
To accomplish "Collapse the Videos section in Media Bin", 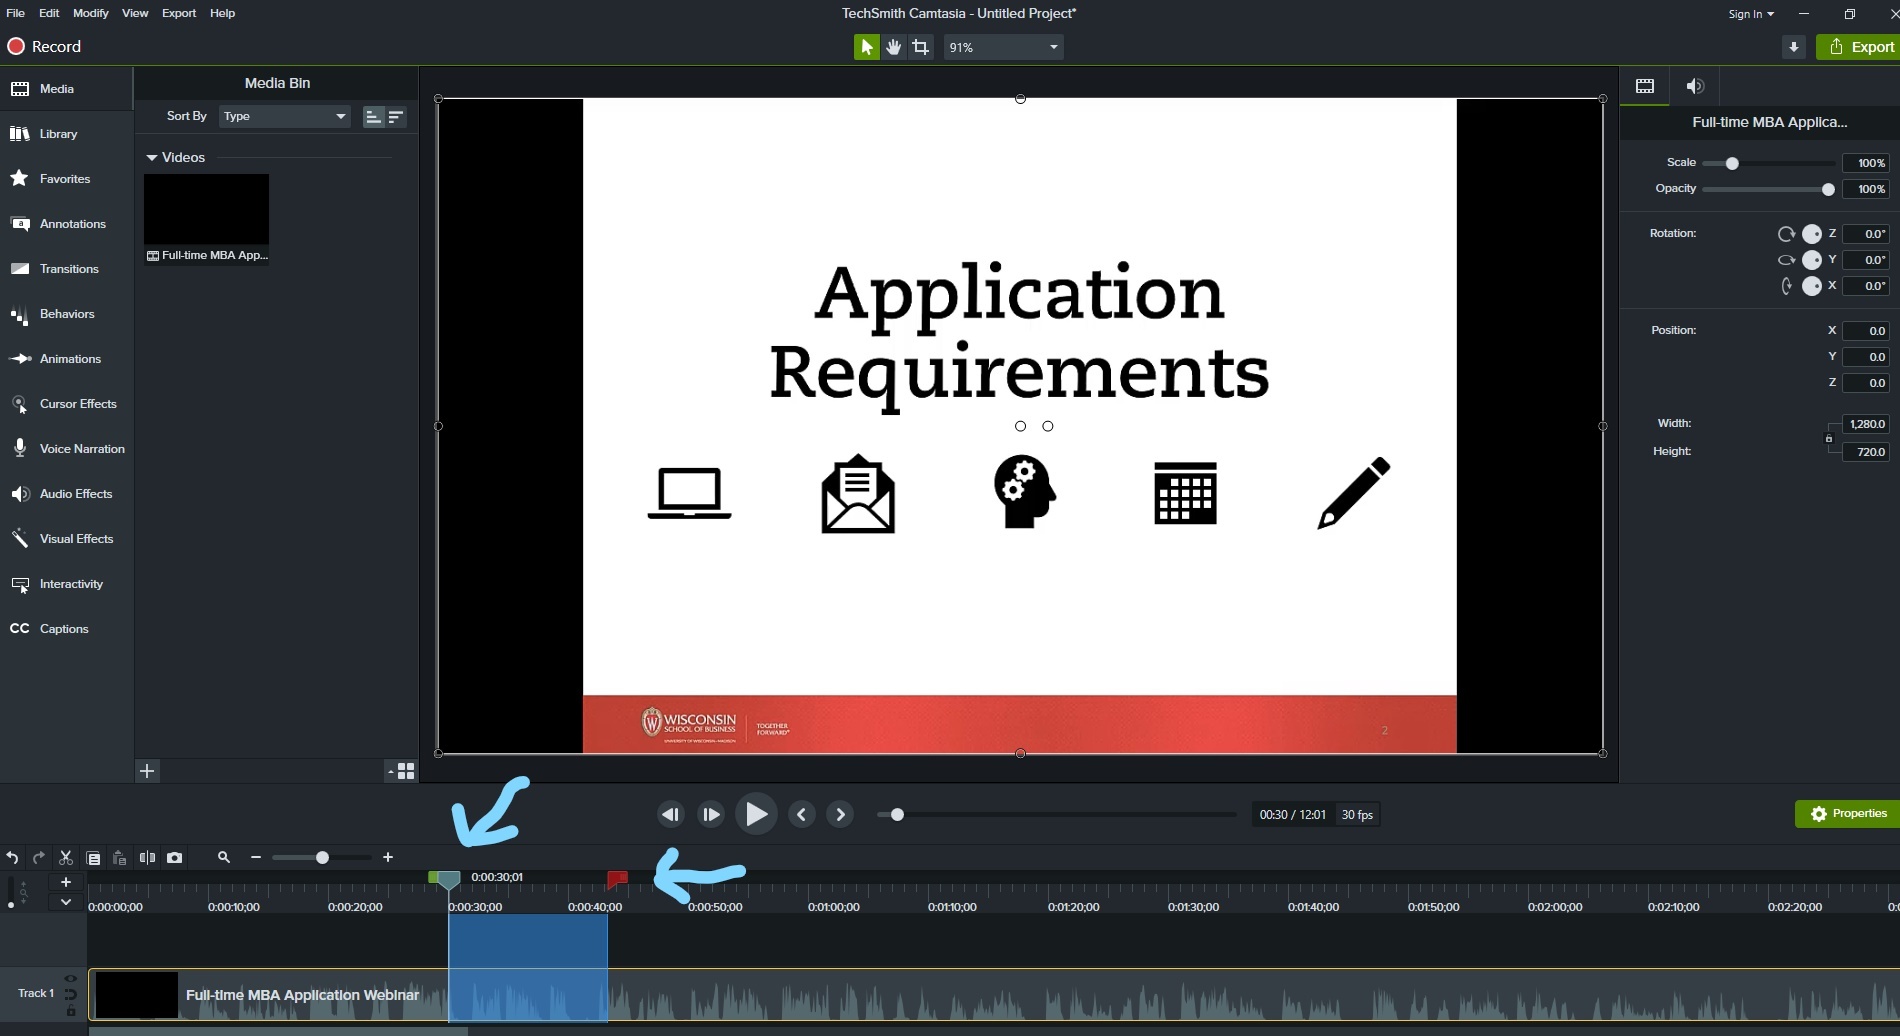I will tap(152, 158).
